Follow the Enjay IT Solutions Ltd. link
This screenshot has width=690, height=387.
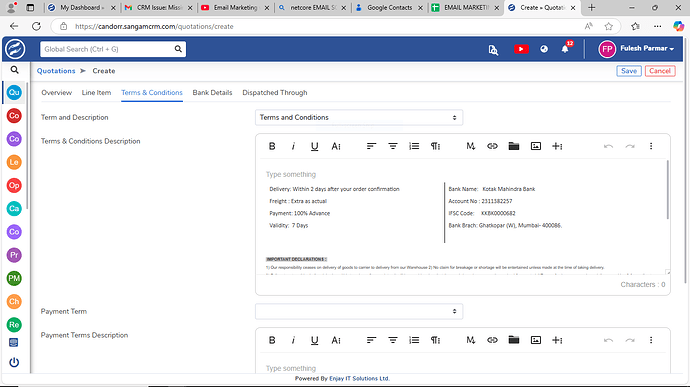(359, 379)
